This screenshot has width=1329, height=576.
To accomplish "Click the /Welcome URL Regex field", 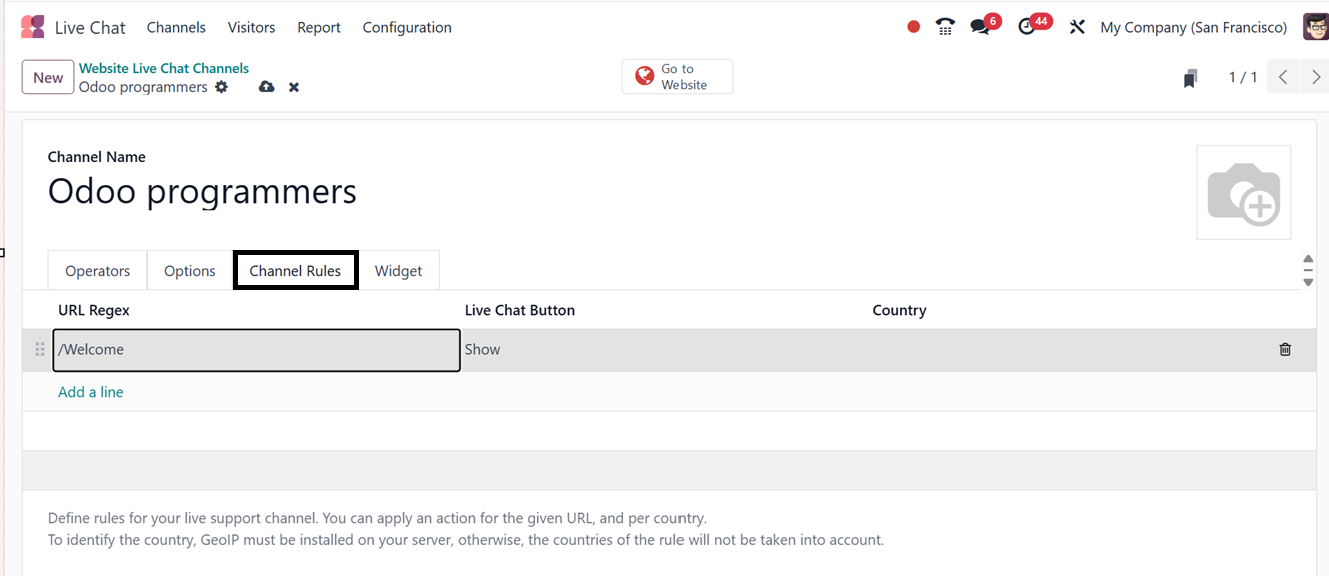I will point(256,350).
